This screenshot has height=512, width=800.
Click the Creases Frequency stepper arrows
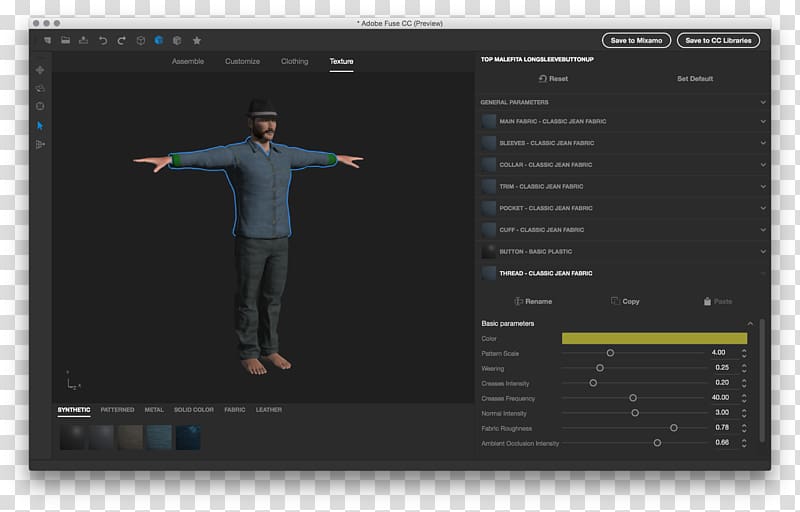coord(744,398)
